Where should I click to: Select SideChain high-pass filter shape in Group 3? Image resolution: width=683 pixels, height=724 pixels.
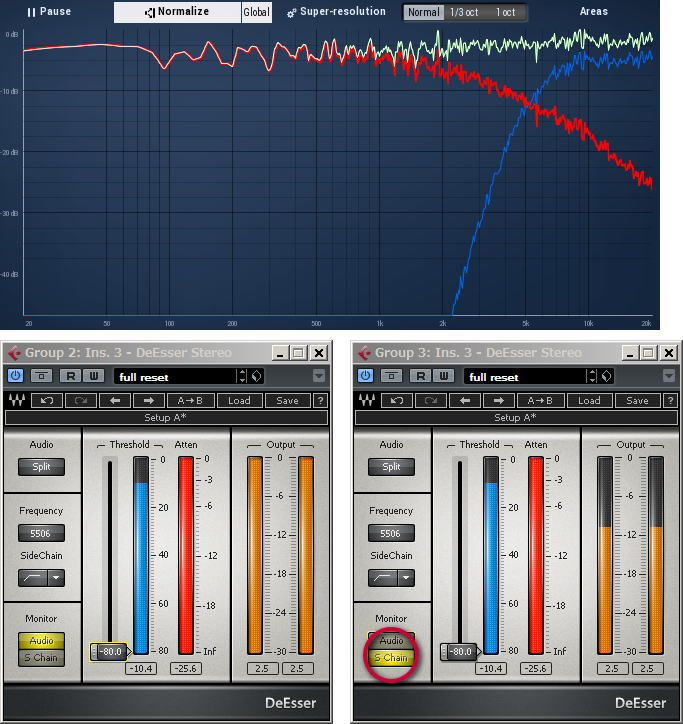click(x=382, y=578)
